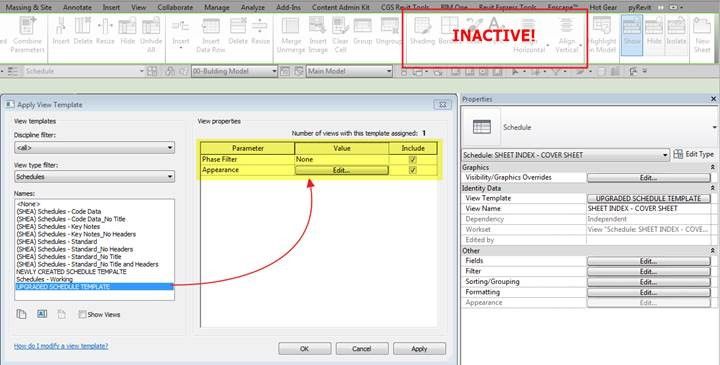Collapse the Graphics section in Properties

click(x=713, y=168)
